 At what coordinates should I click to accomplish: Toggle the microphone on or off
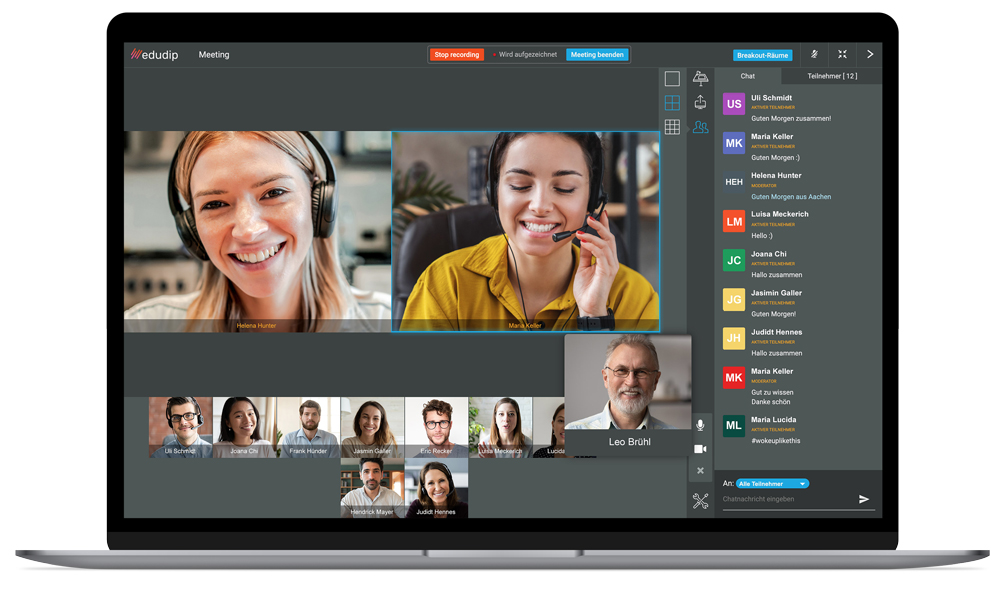tap(700, 426)
